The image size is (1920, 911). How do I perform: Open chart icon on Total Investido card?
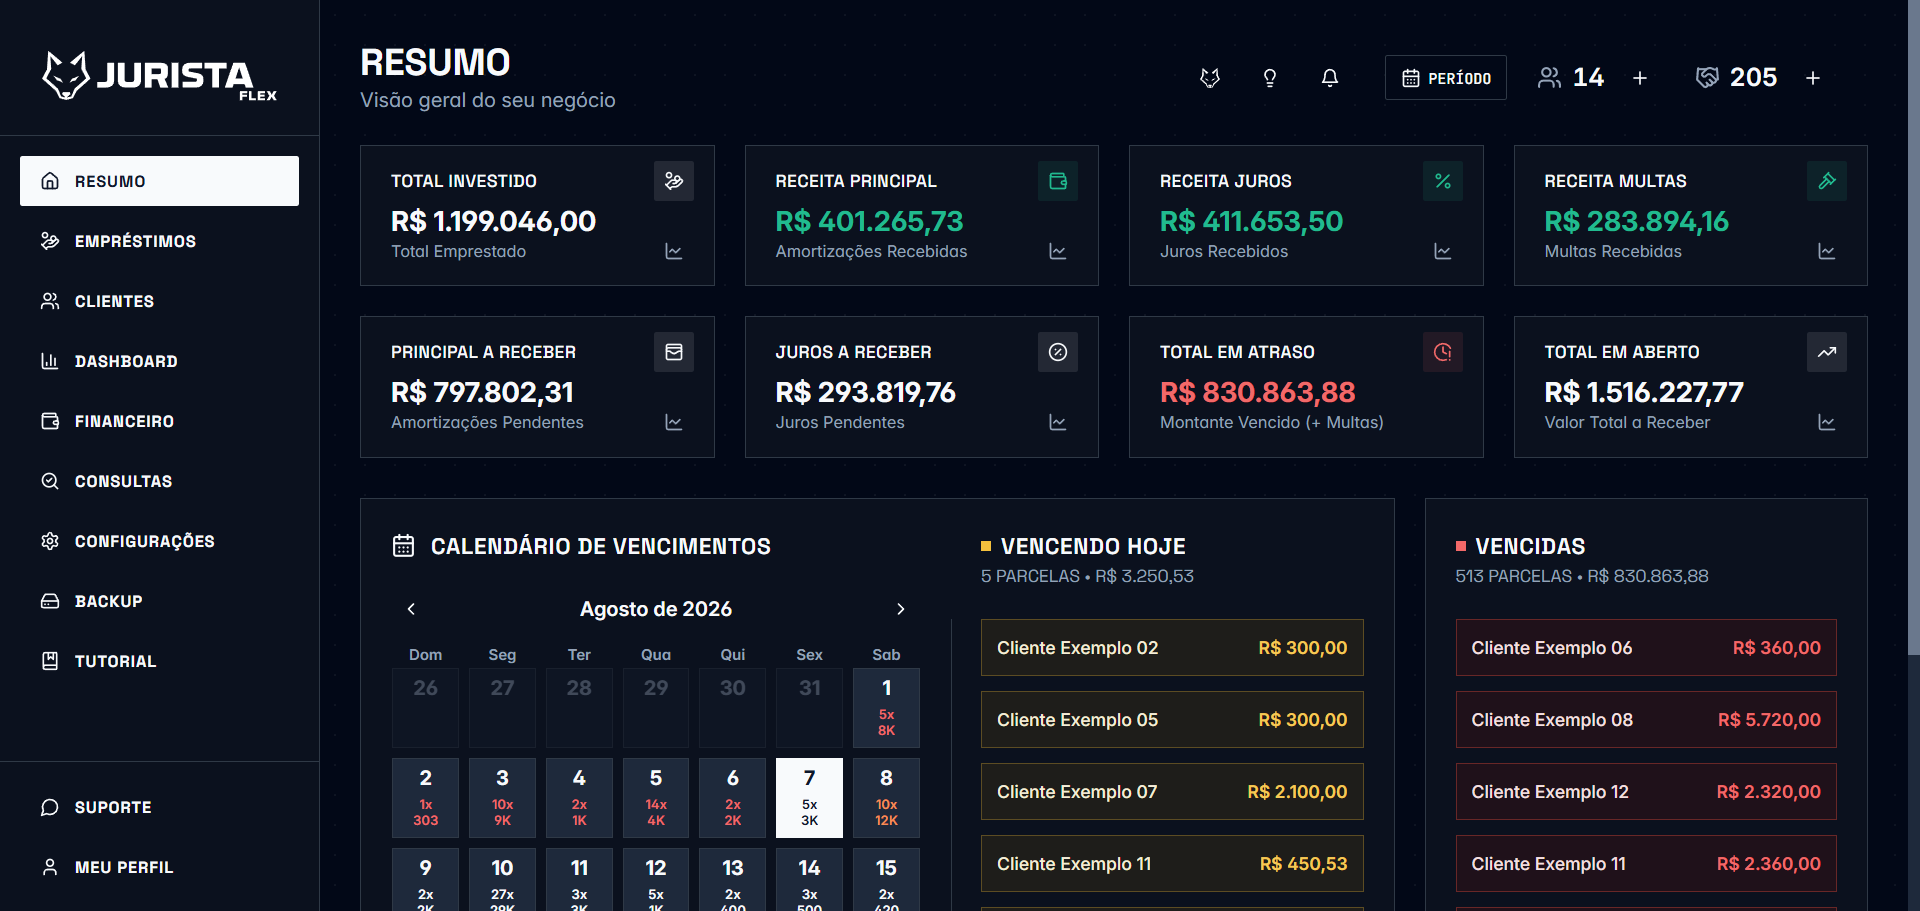tap(674, 252)
